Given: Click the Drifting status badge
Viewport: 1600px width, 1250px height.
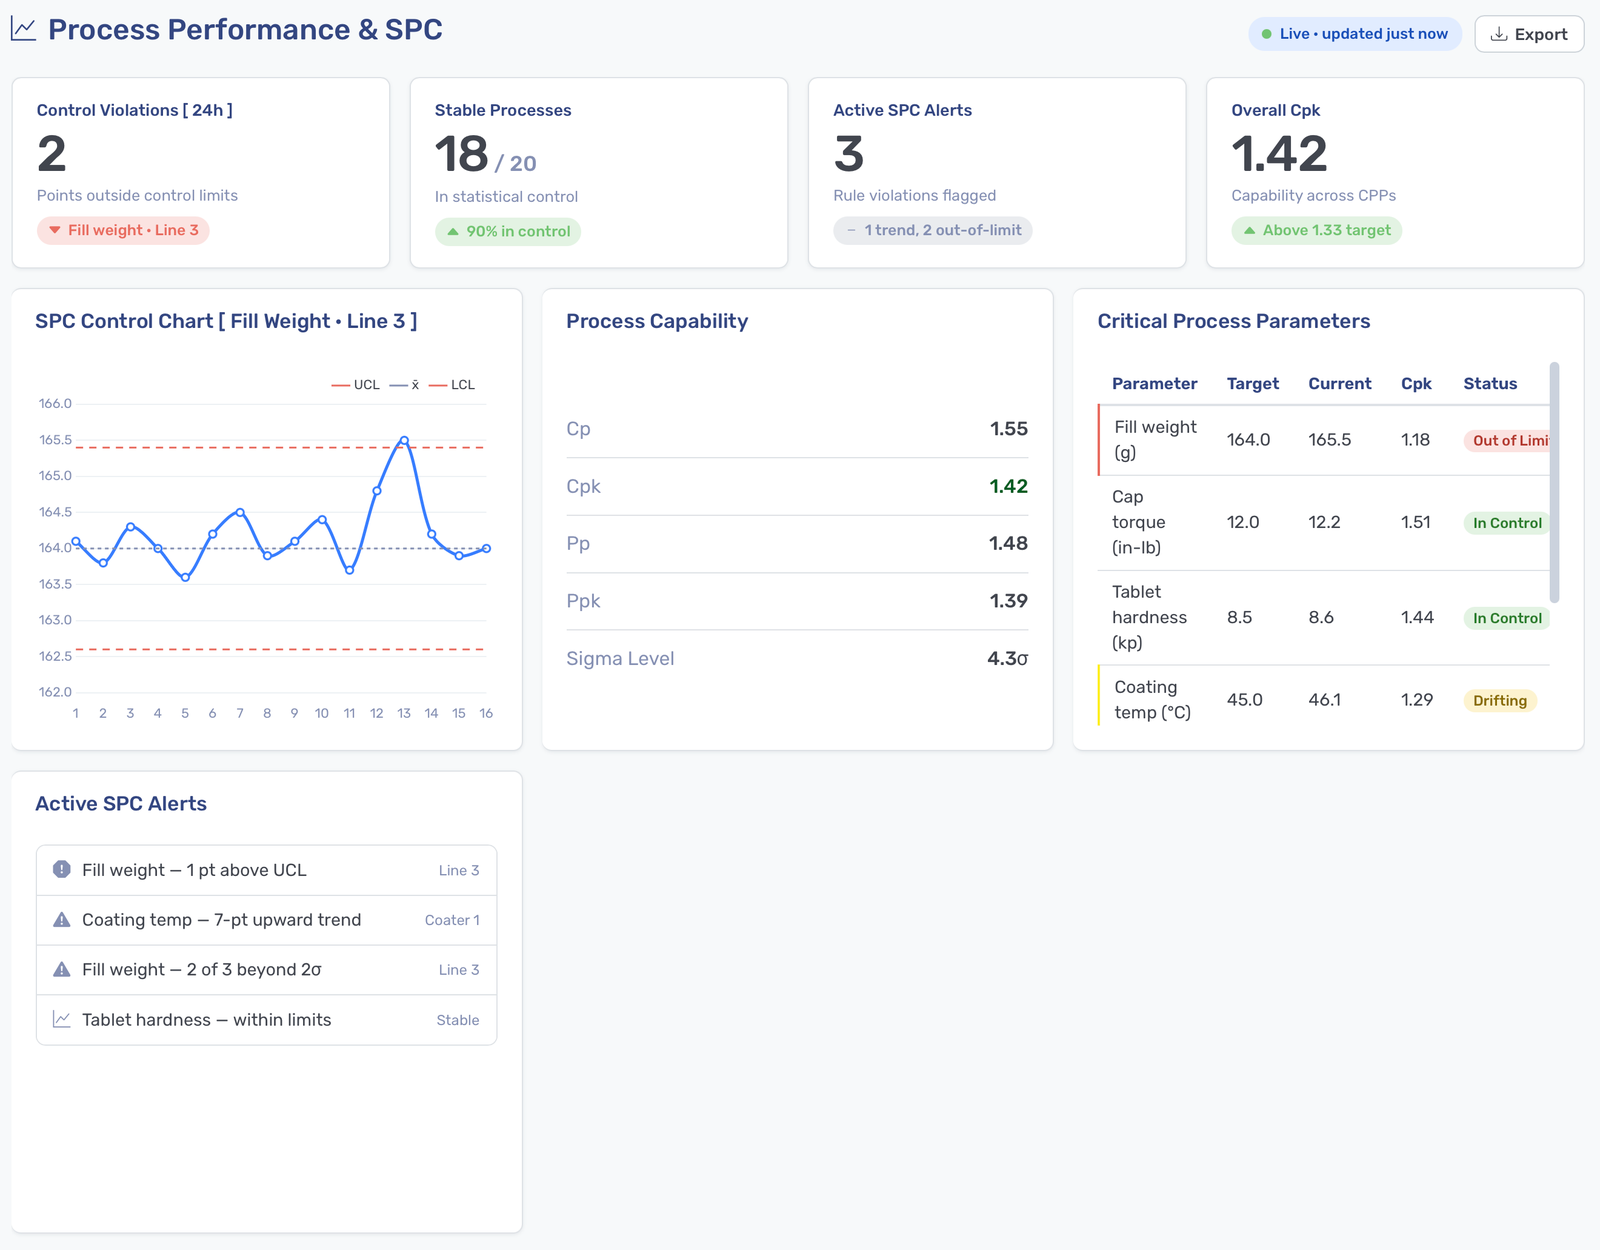Looking at the screenshot, I should pyautogui.click(x=1499, y=701).
